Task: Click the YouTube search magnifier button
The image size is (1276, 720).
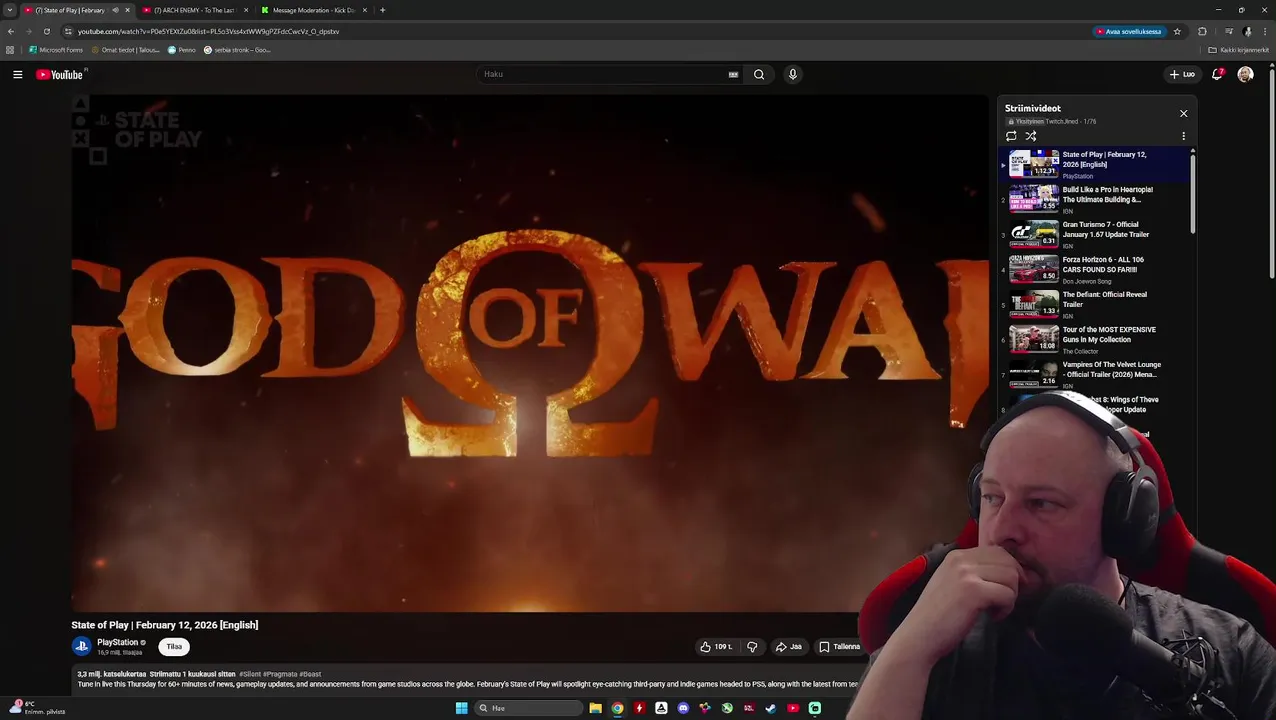Action: click(759, 74)
